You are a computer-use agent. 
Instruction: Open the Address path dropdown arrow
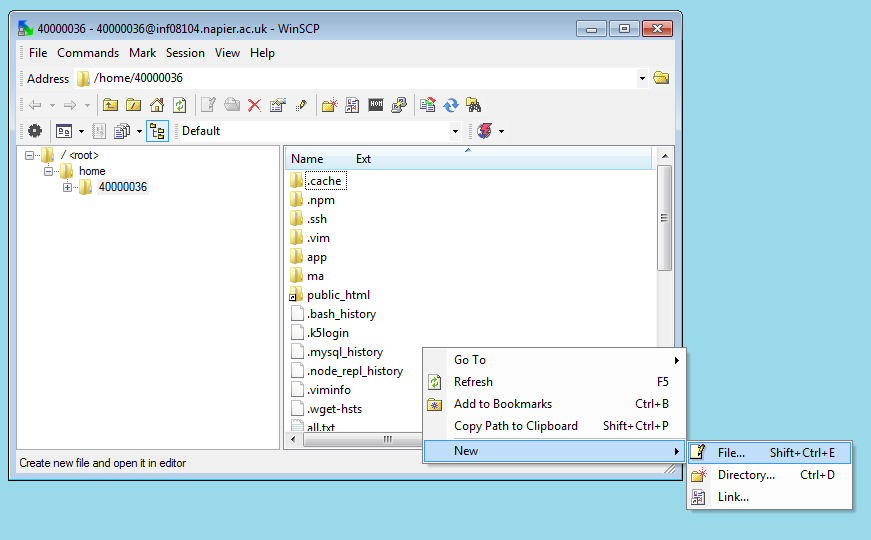[x=642, y=78]
